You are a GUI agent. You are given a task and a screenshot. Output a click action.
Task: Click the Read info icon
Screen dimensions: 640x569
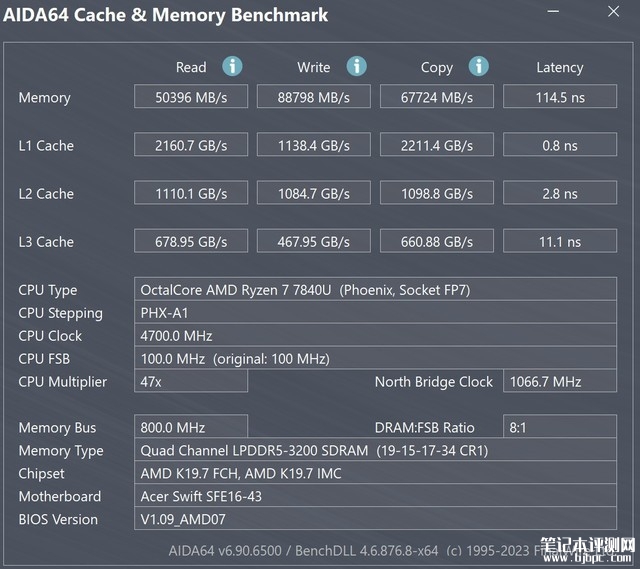point(232,66)
